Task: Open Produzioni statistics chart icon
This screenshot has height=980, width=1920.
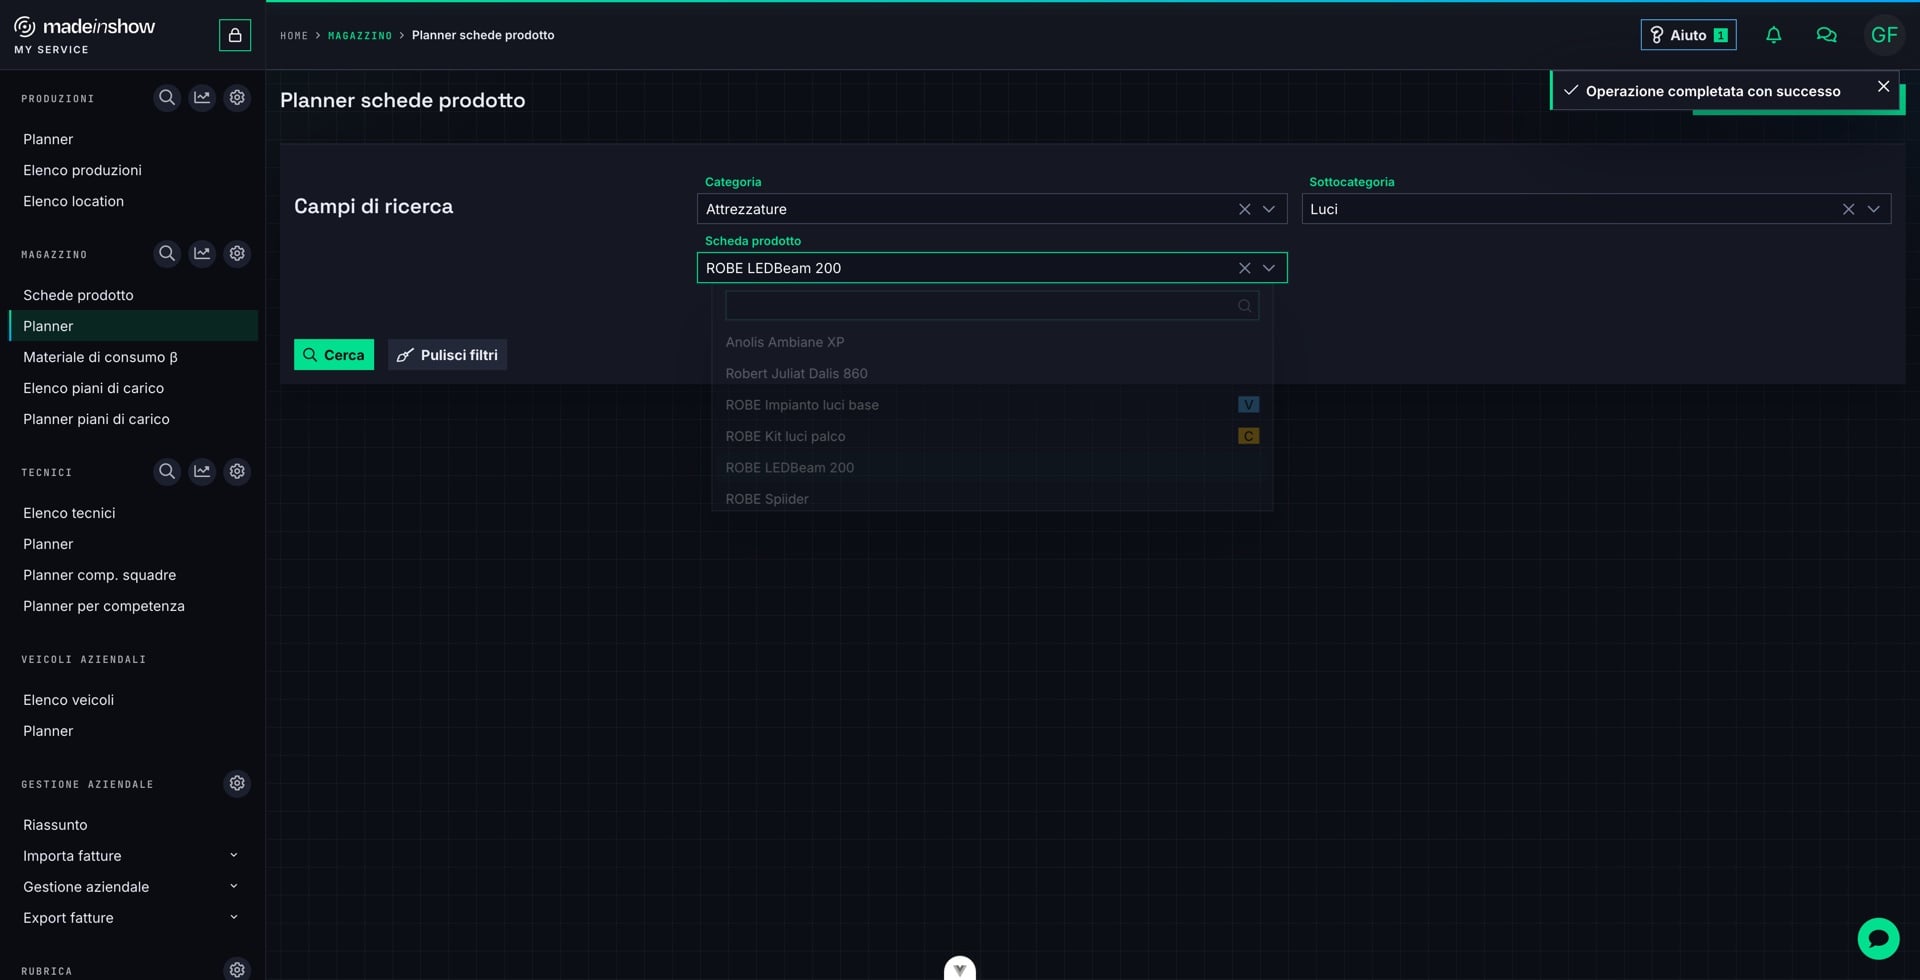Action: pos(202,98)
